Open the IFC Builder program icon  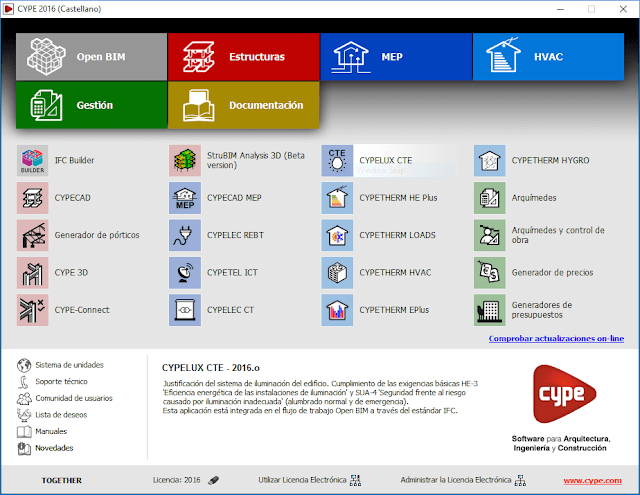point(33,160)
